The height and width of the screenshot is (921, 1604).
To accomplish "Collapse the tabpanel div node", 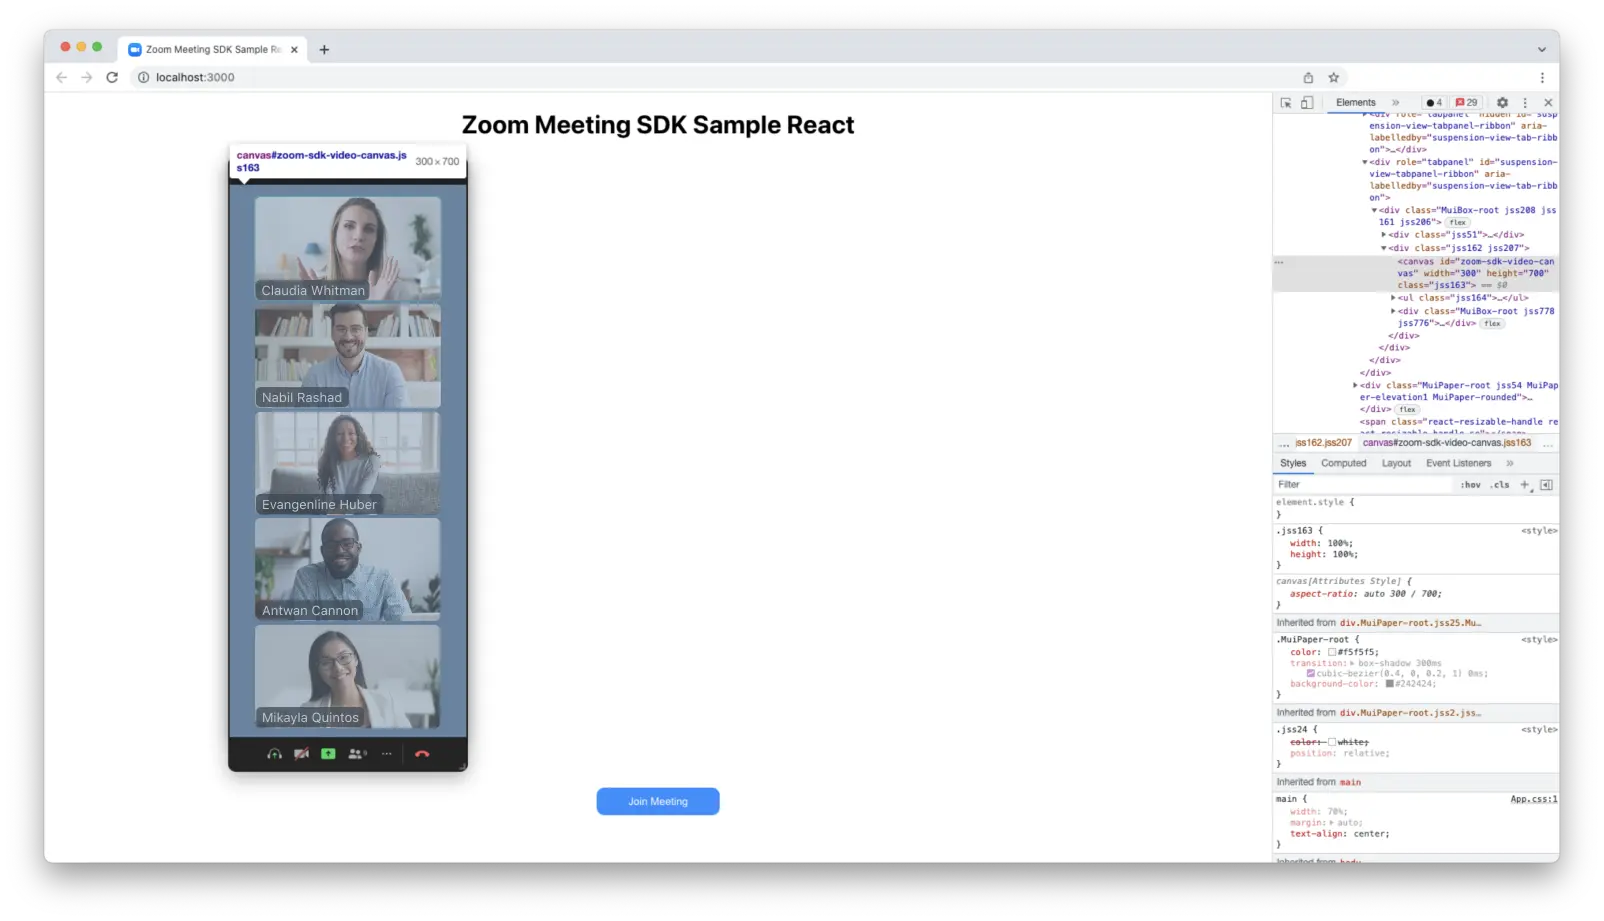I will pyautogui.click(x=1364, y=162).
